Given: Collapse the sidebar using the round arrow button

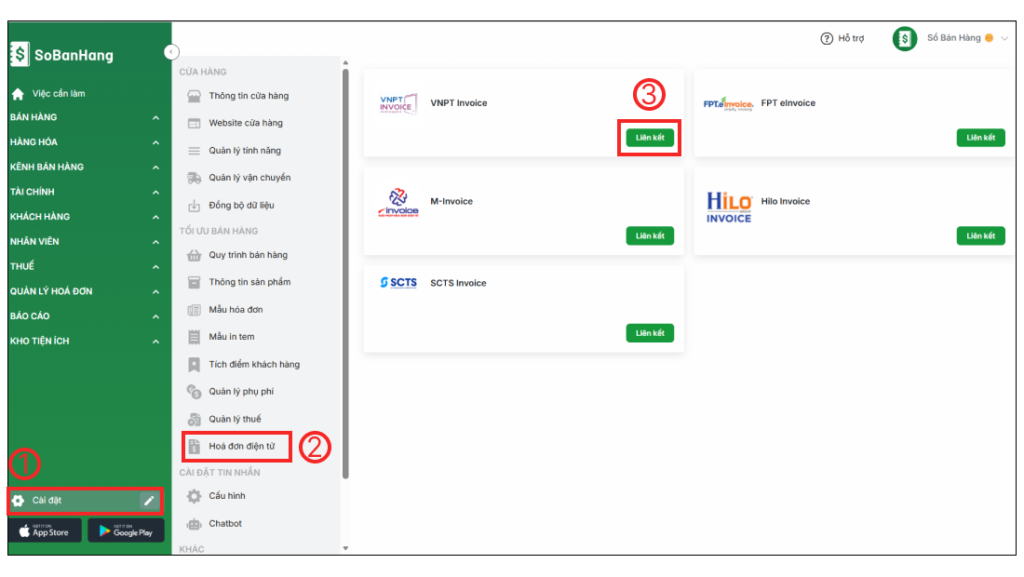Looking at the screenshot, I should click(171, 52).
